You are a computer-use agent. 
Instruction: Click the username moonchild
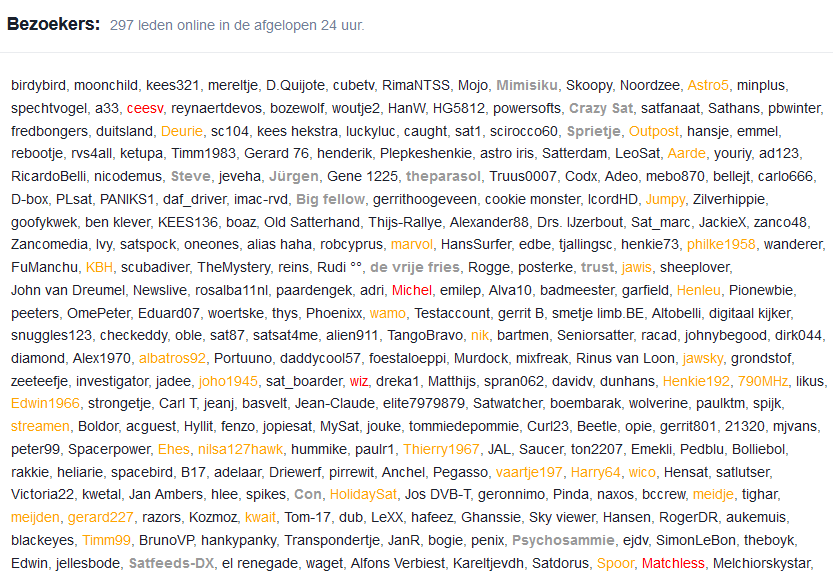click(106, 86)
